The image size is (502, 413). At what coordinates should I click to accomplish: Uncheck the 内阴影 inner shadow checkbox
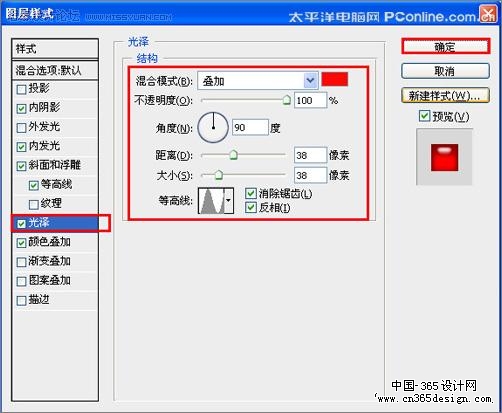click(x=21, y=108)
